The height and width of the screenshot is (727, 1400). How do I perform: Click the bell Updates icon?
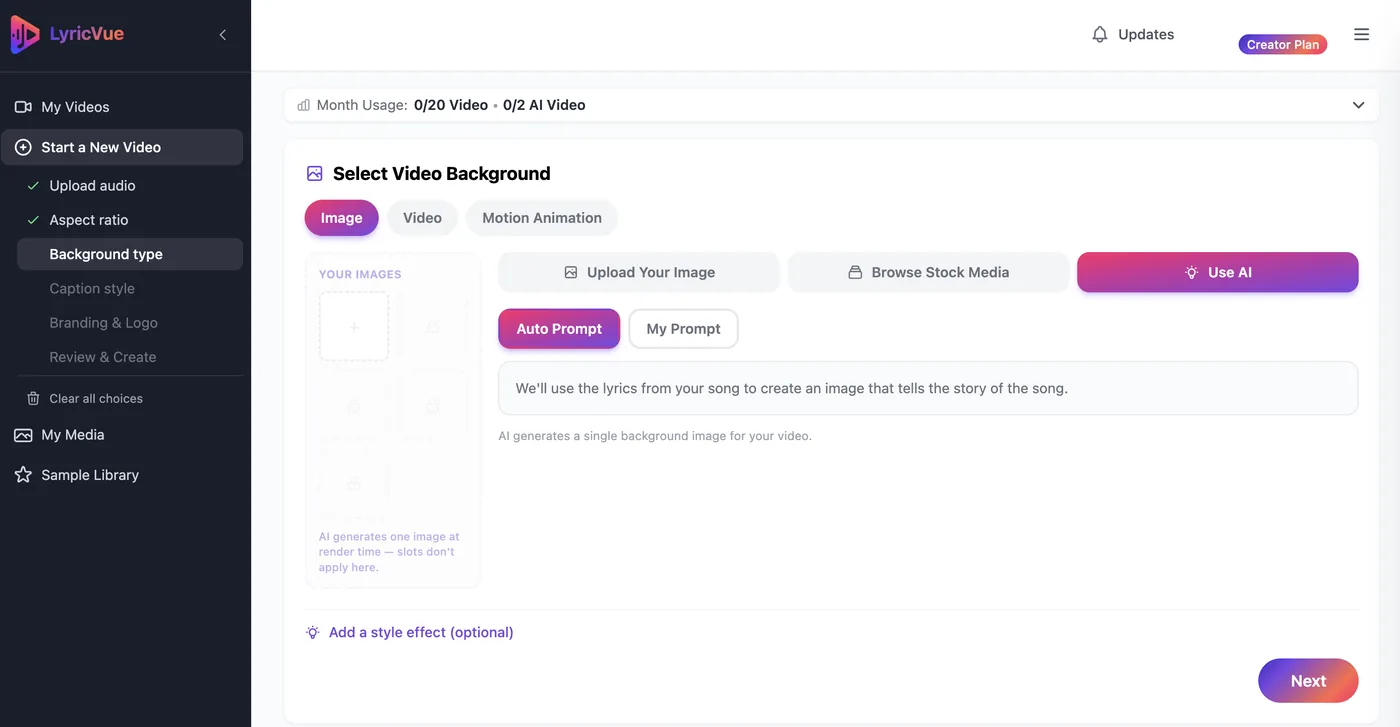point(1100,34)
